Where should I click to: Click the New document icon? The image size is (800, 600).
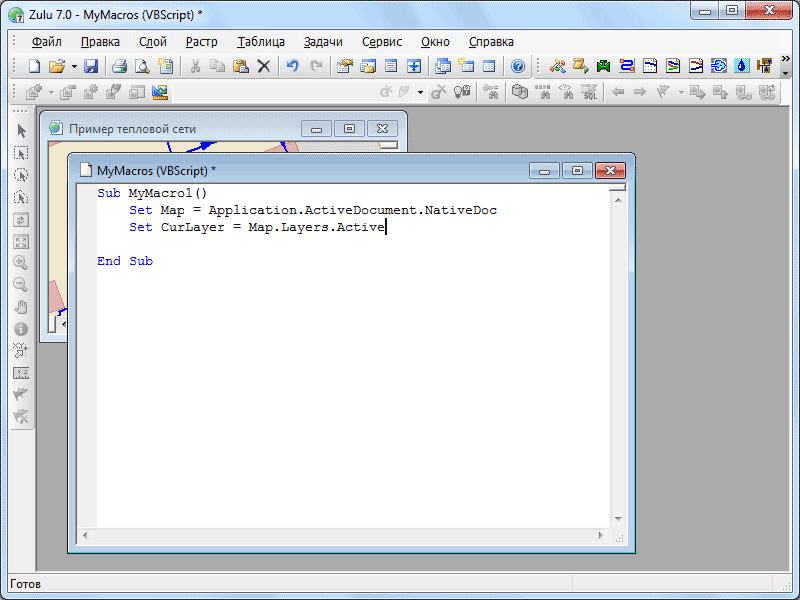point(33,66)
